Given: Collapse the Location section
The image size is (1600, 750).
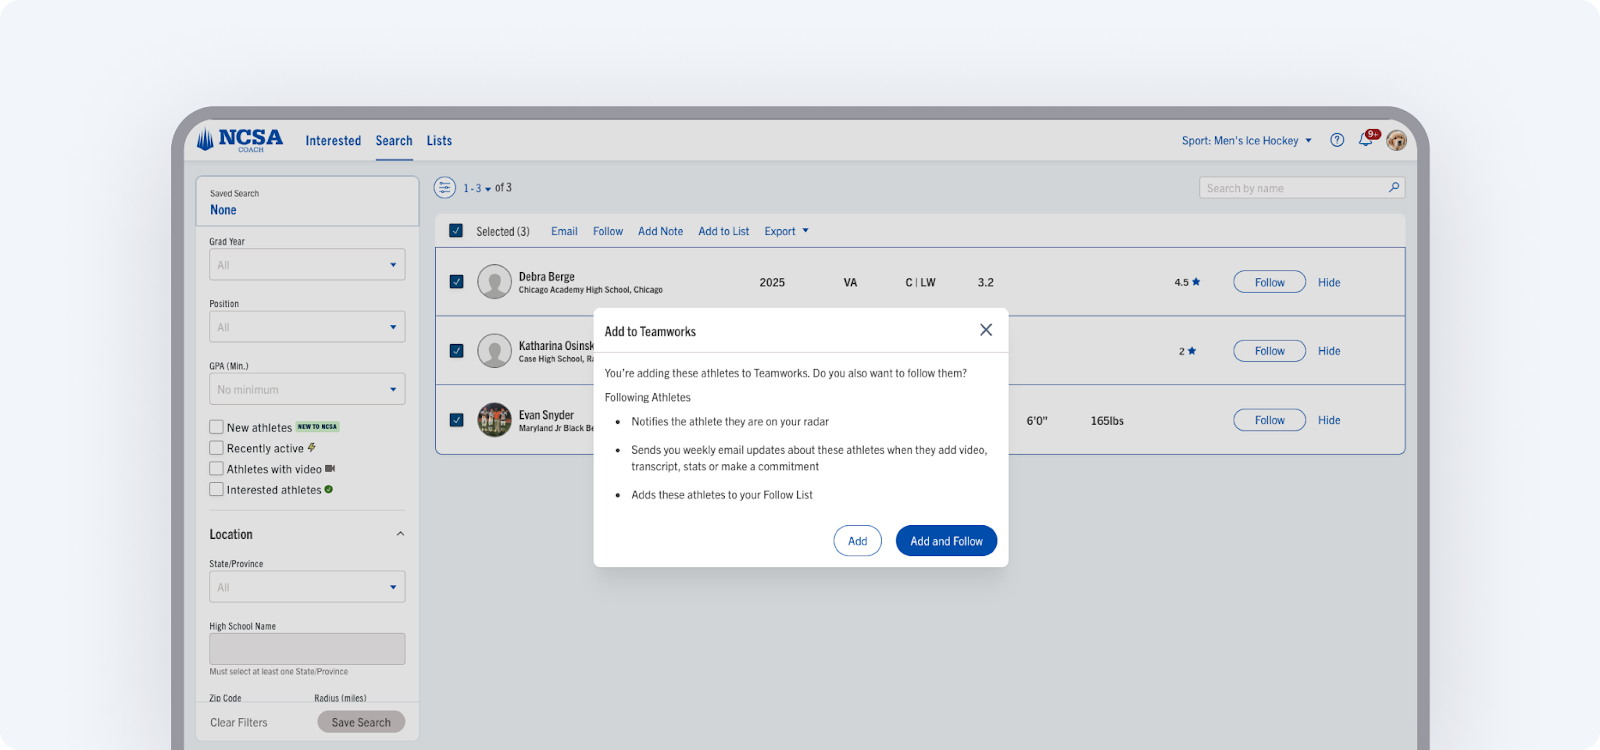Looking at the screenshot, I should tap(400, 534).
